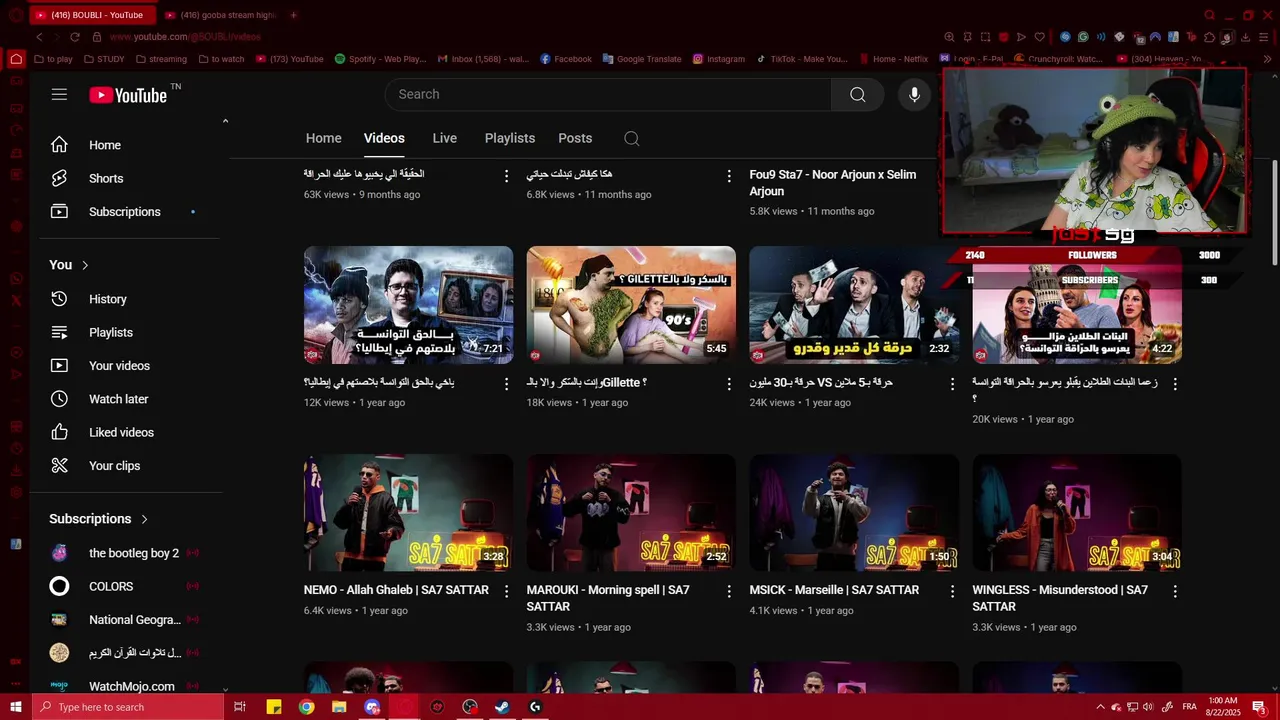Image resolution: width=1280 pixels, height=720 pixels.
Task: Click the channel search magnifier icon
Action: pos(631,138)
